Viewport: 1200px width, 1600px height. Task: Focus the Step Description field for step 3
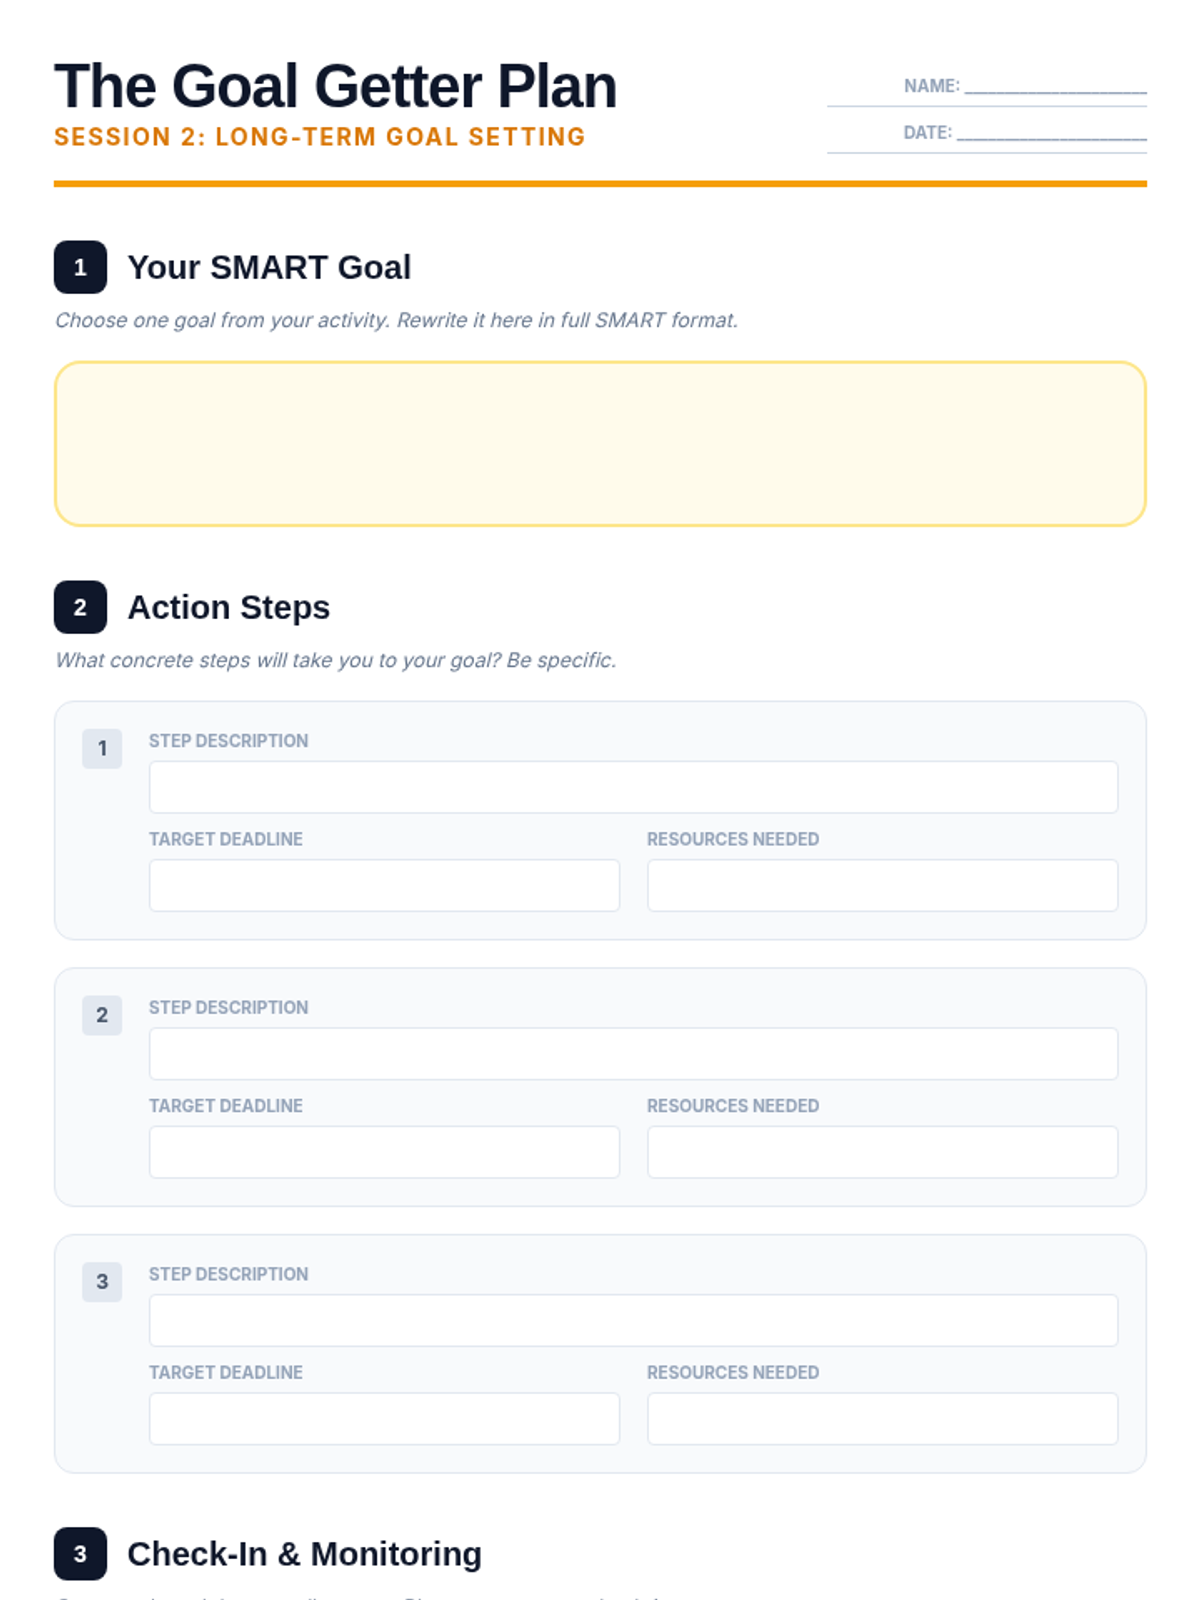tap(633, 1320)
